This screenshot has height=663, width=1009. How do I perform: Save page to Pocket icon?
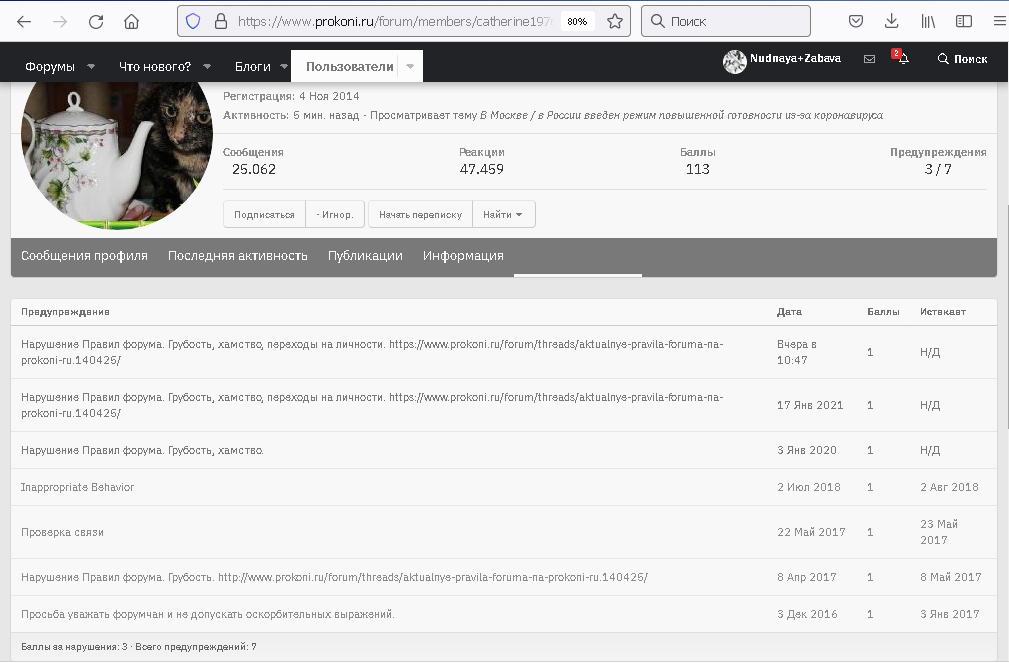[x=856, y=21]
